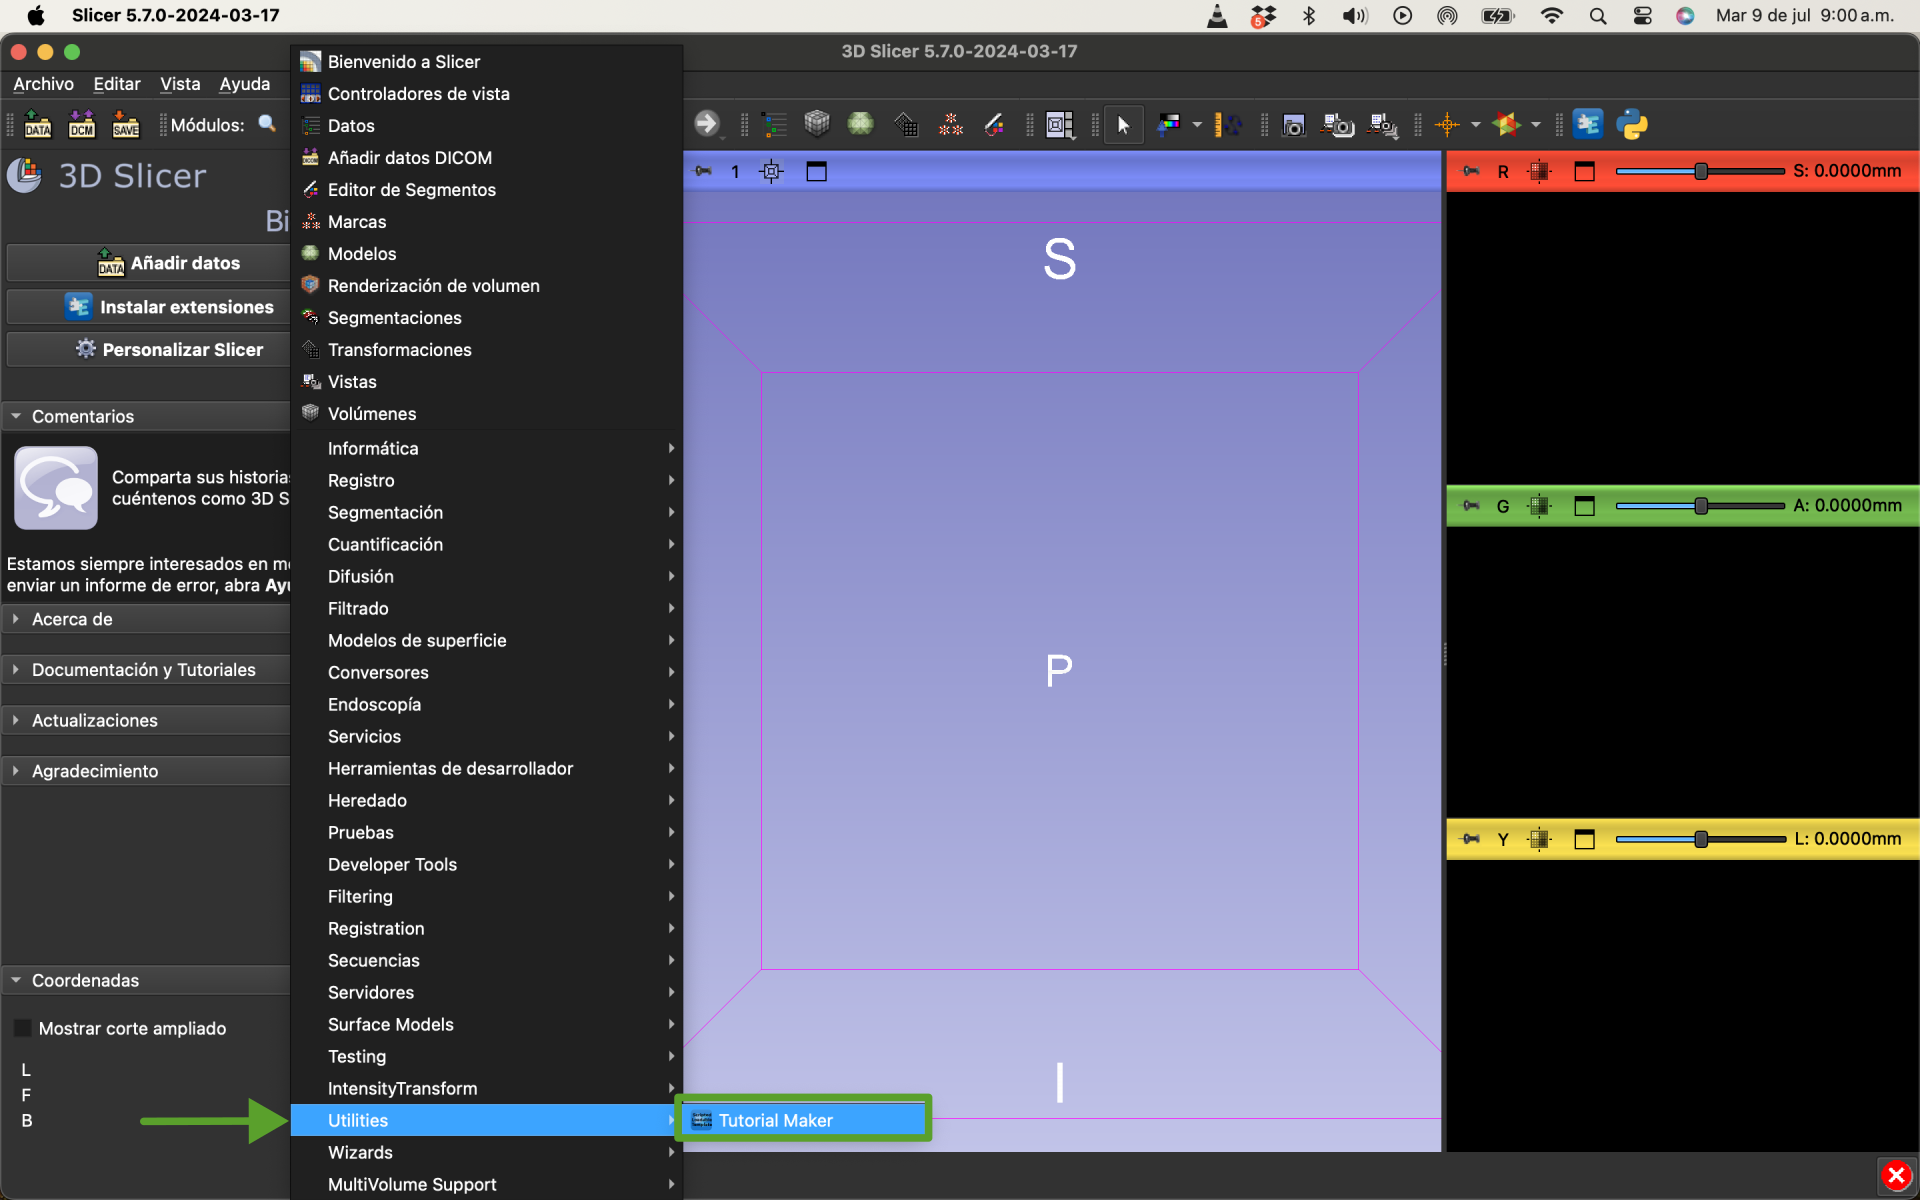Open the crosshair options dropdown arrow
The image size is (1920, 1200).
tap(1475, 125)
